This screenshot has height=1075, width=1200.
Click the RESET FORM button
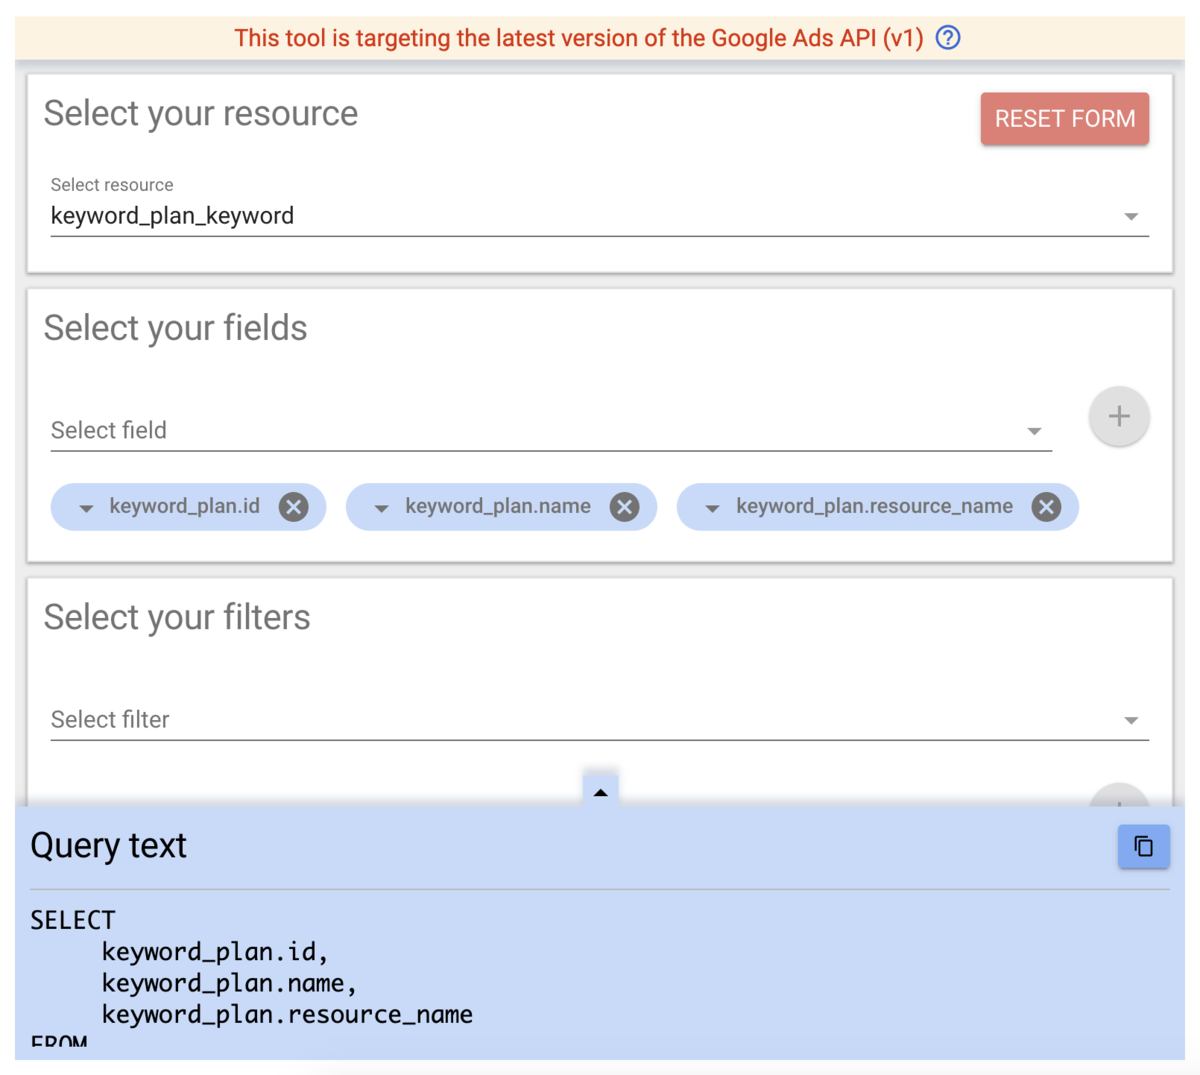point(1065,119)
